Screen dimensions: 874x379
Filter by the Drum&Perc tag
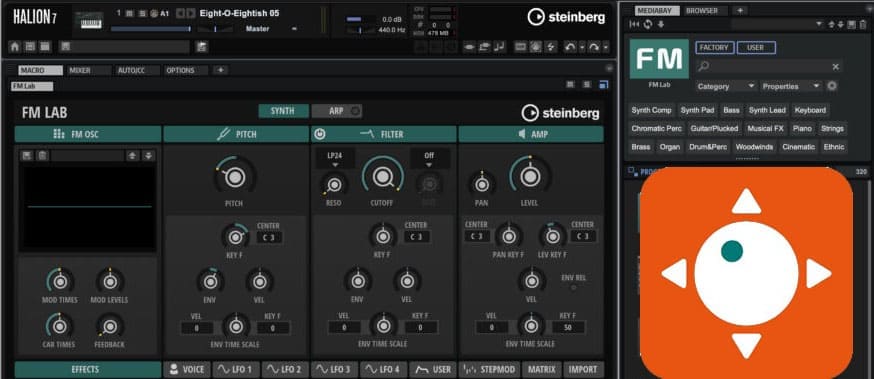(708, 147)
